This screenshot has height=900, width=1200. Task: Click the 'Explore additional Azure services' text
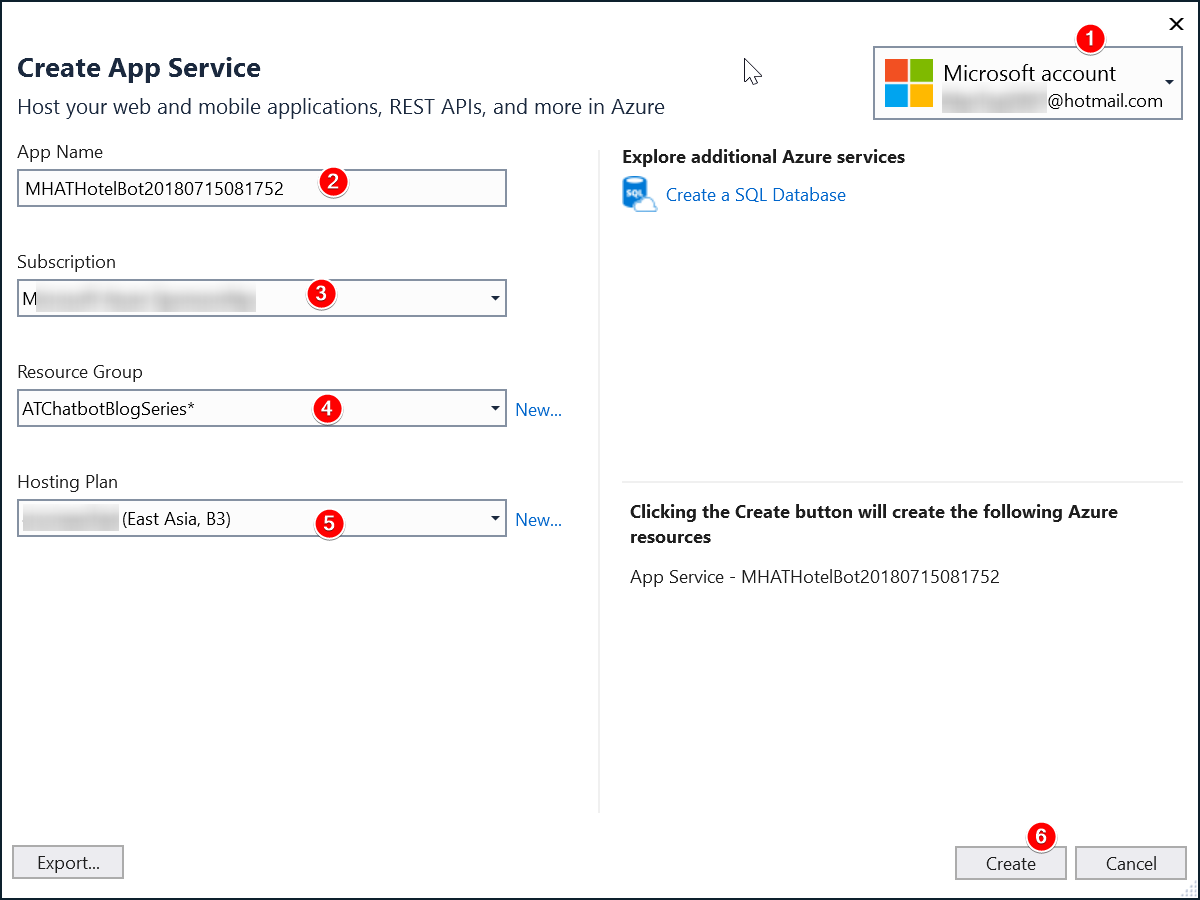click(x=763, y=157)
